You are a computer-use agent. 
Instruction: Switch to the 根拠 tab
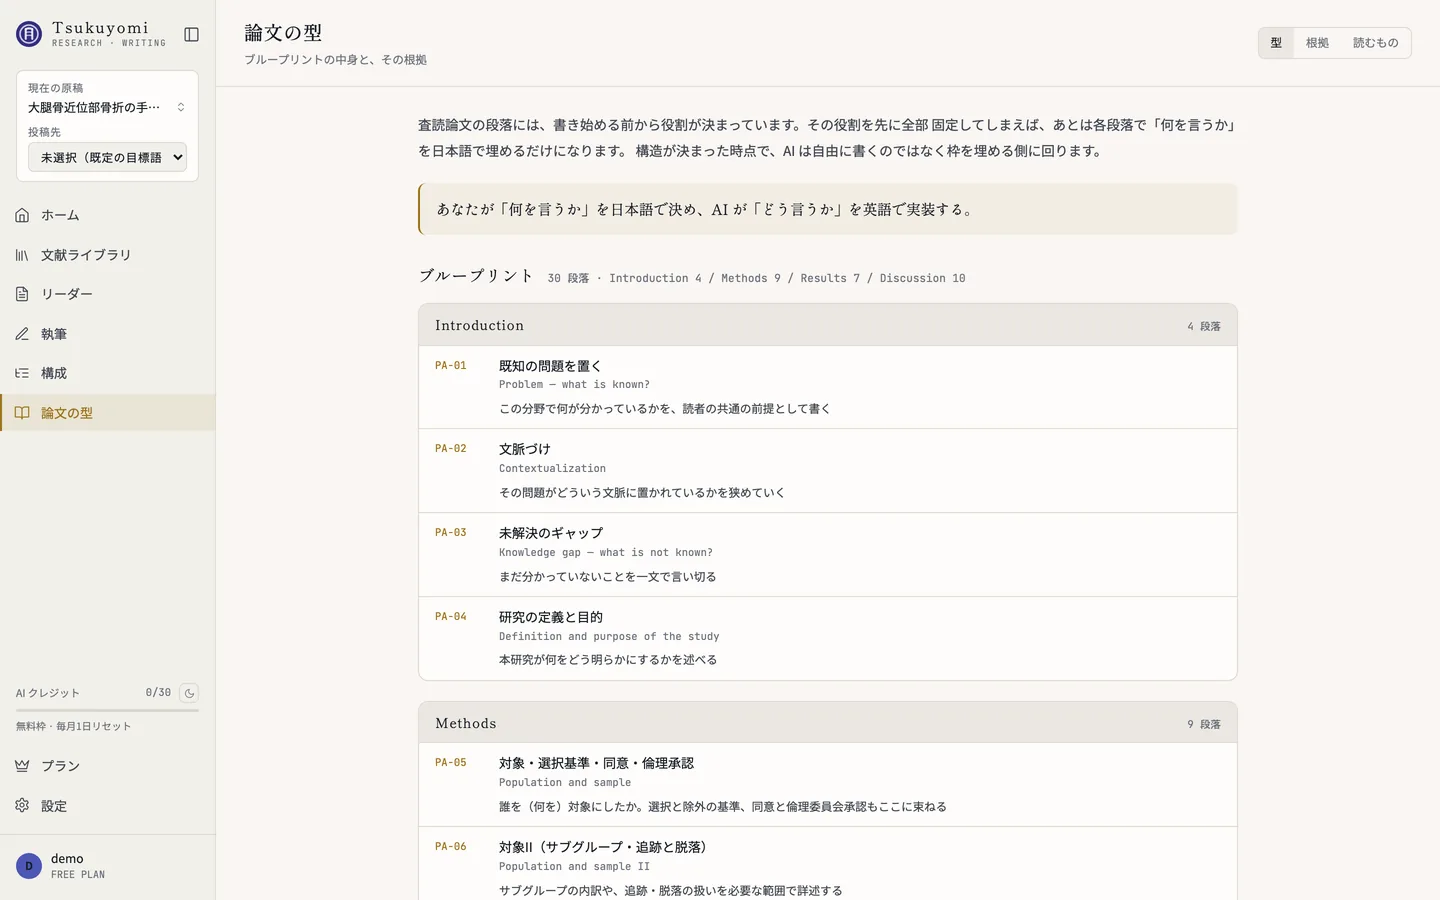click(x=1317, y=43)
